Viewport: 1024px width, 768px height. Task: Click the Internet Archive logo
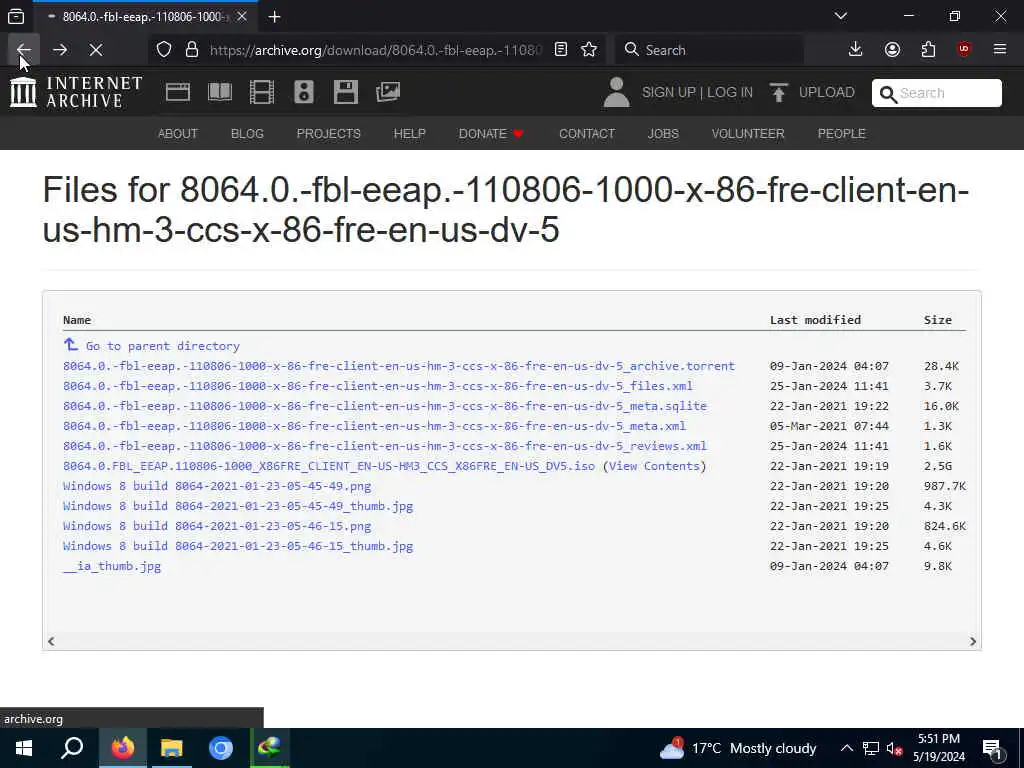(76, 92)
